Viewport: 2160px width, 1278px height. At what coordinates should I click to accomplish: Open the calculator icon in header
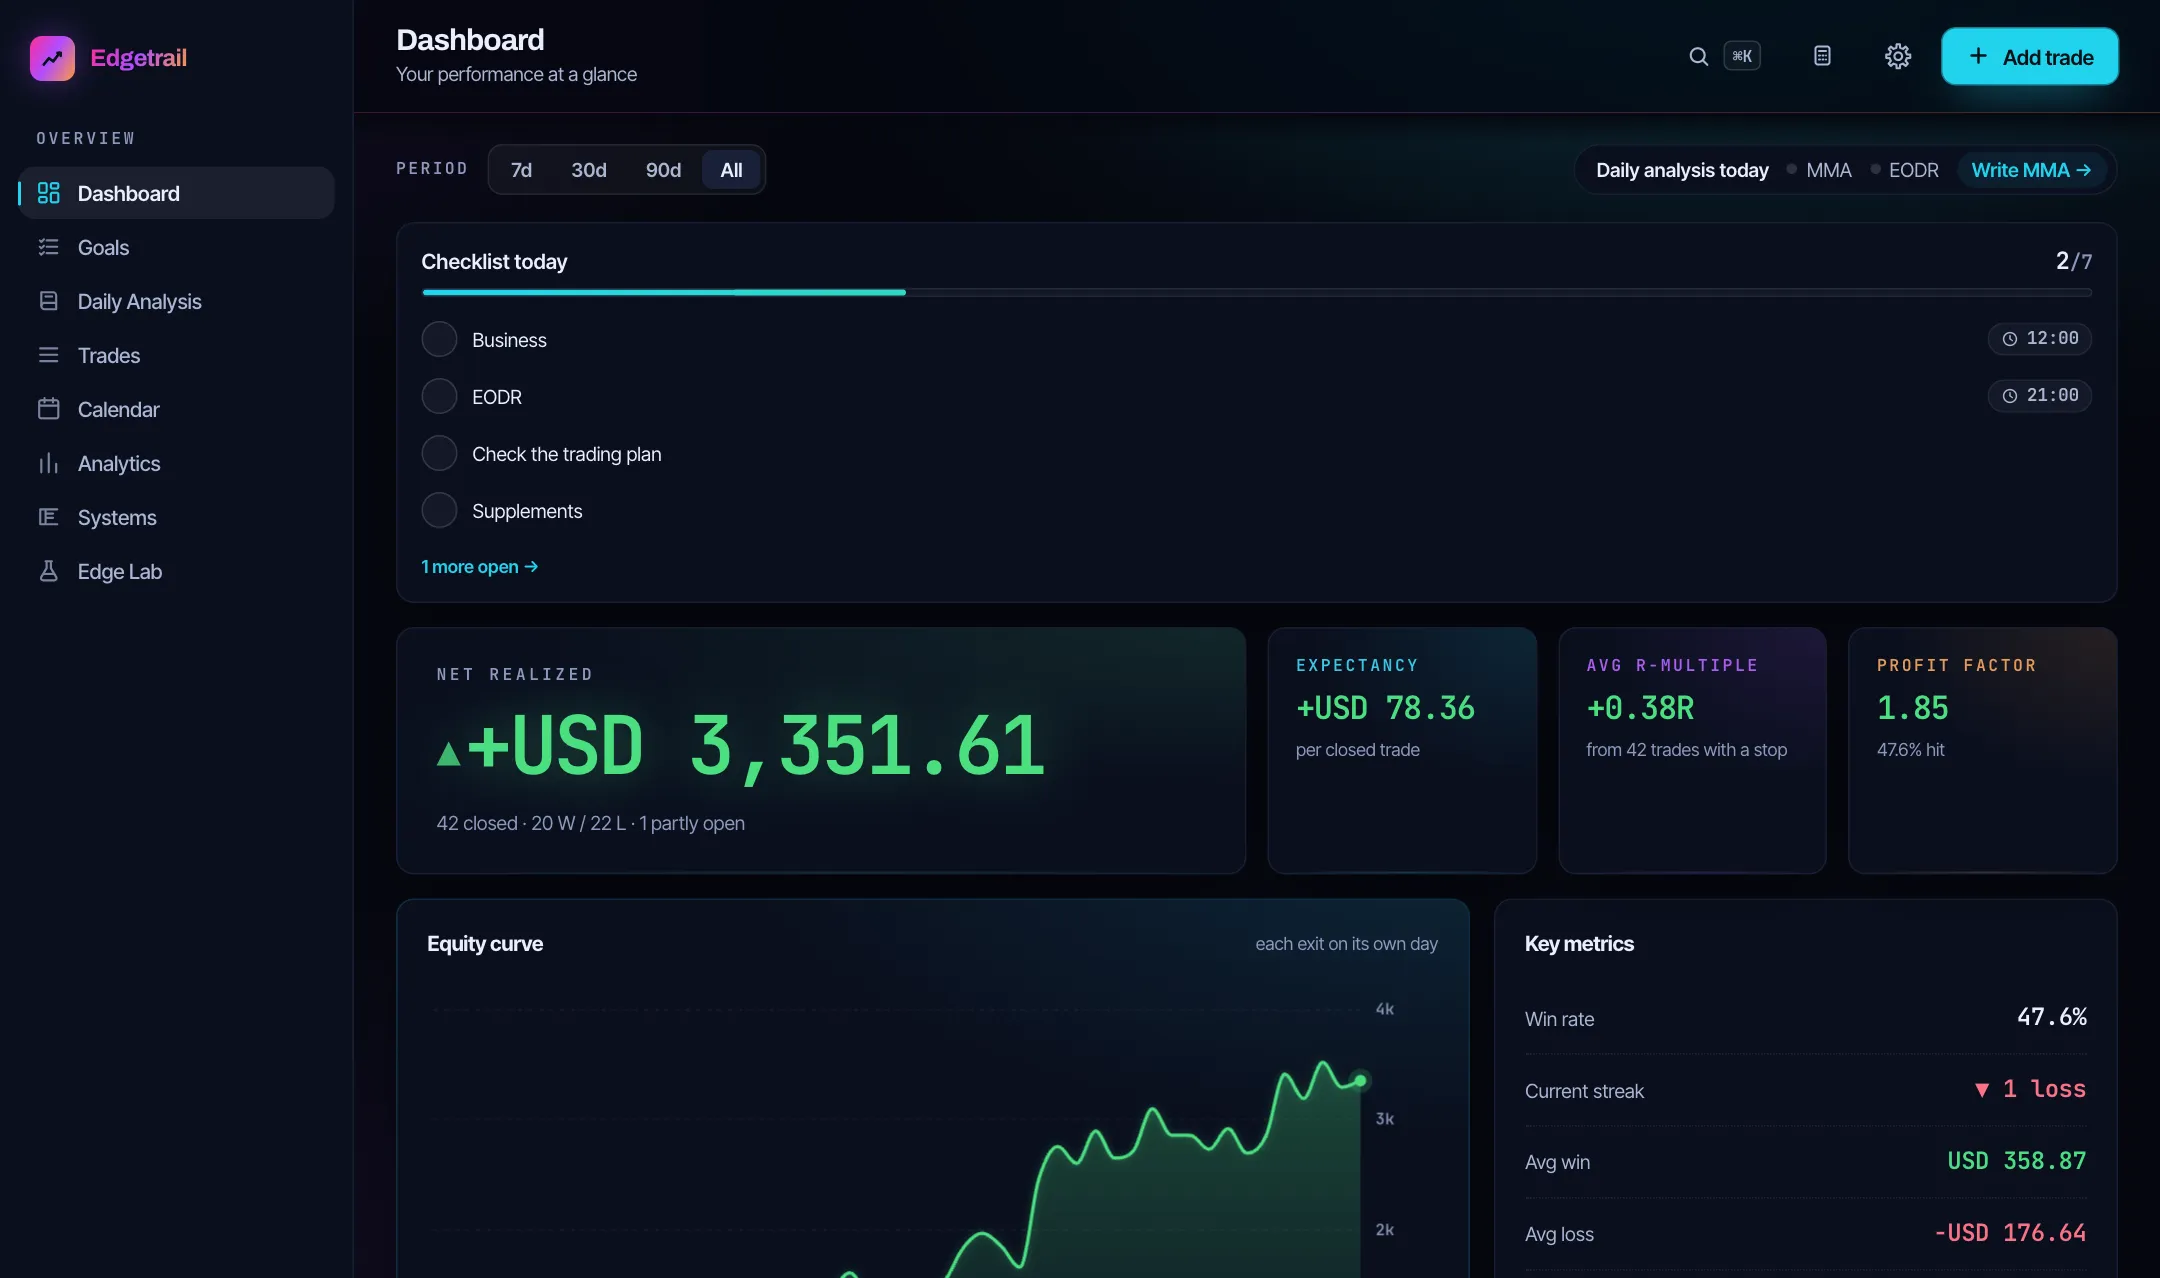point(1822,56)
